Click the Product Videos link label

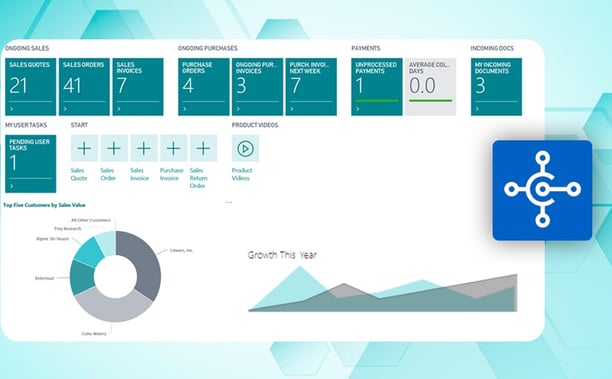(242, 174)
